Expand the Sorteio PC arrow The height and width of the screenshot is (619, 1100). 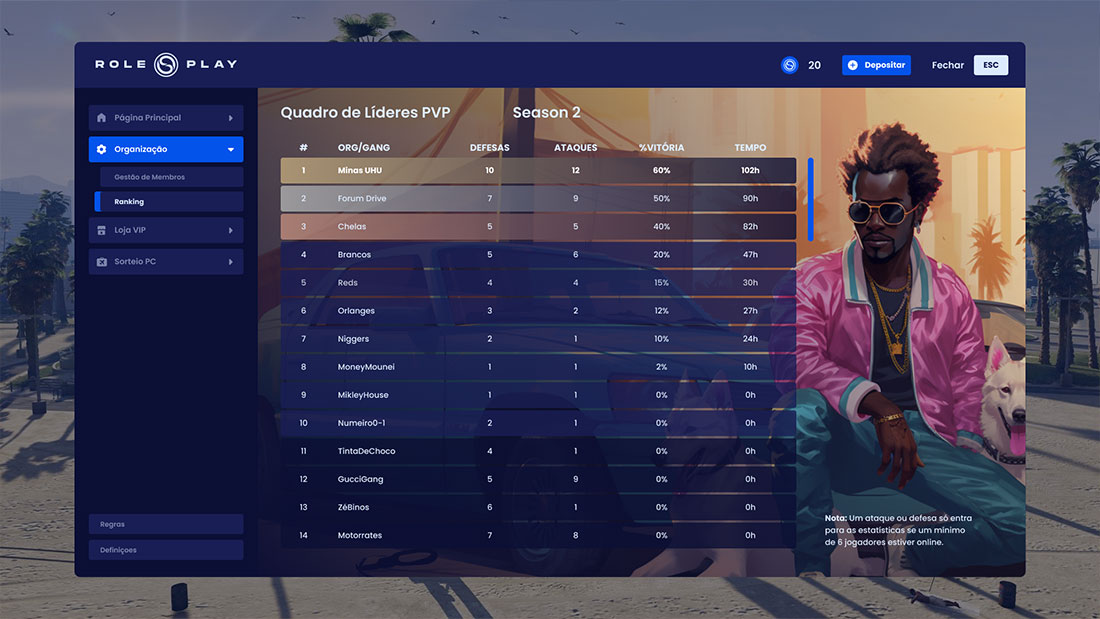pos(231,262)
